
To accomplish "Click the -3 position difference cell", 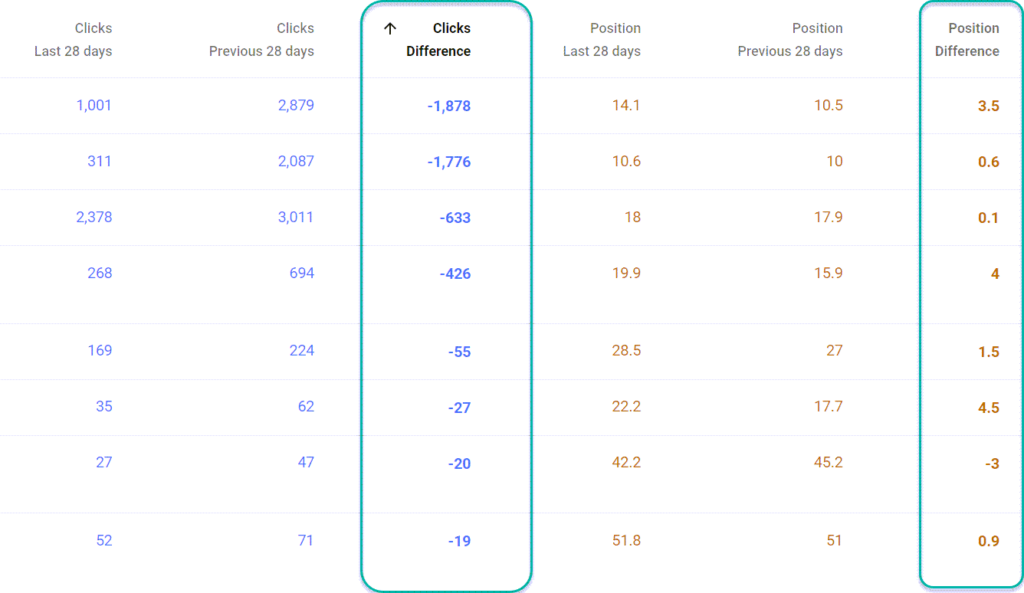I will [x=992, y=464].
